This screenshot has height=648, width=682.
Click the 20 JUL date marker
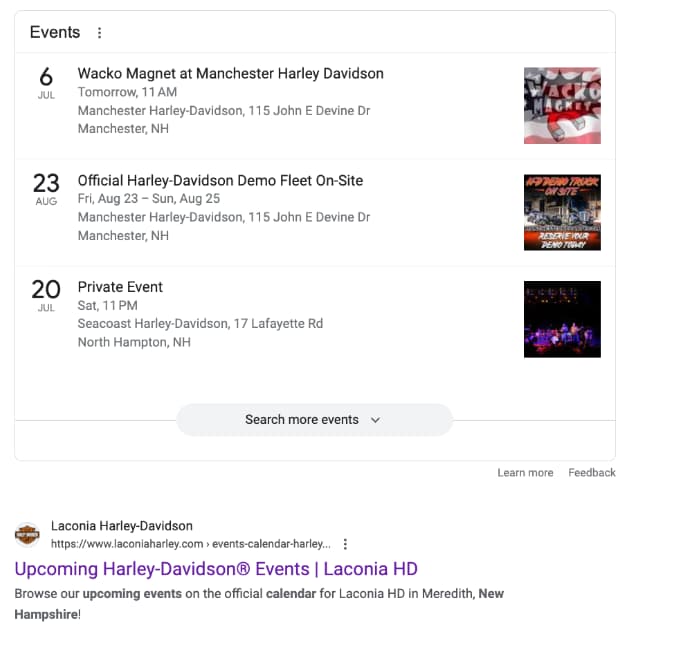pos(46,296)
